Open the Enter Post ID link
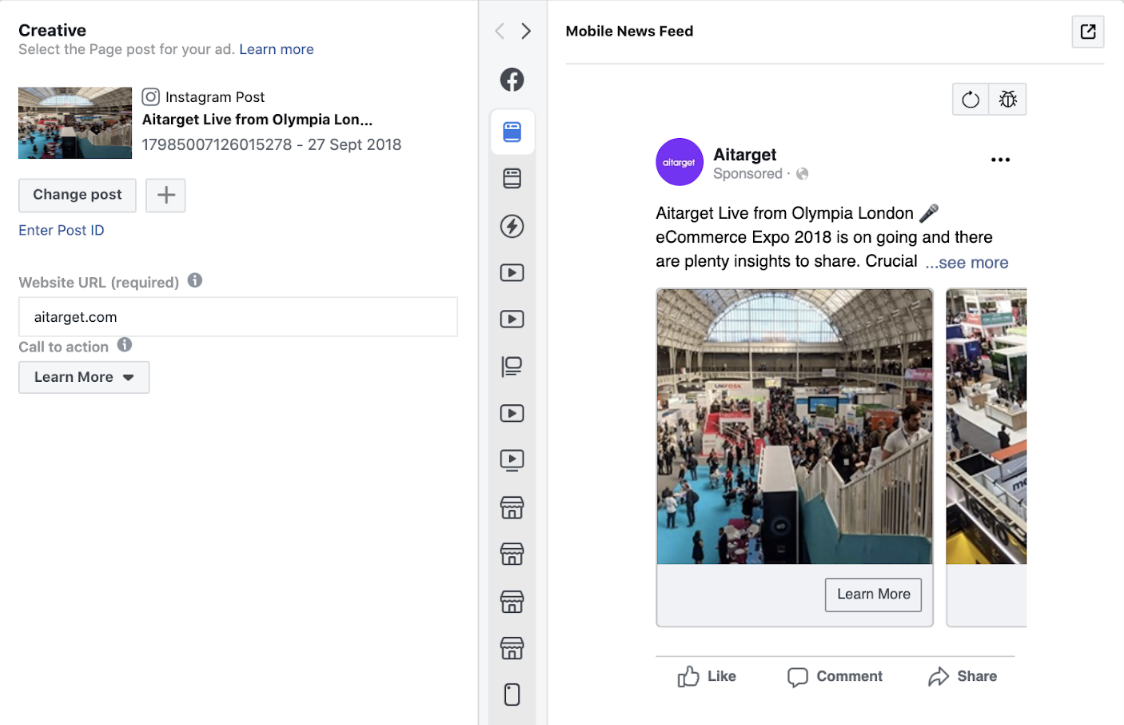1124x725 pixels. (61, 230)
